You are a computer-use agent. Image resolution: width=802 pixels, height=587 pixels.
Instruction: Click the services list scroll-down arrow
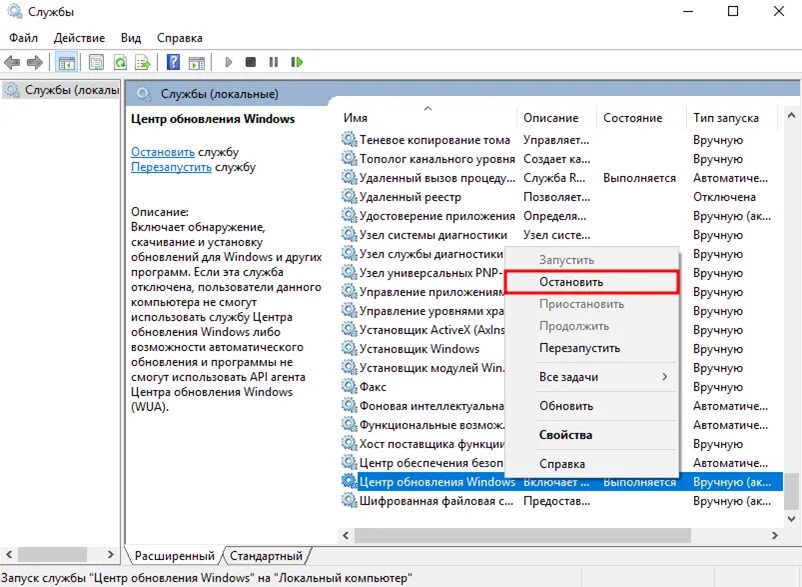(791, 519)
